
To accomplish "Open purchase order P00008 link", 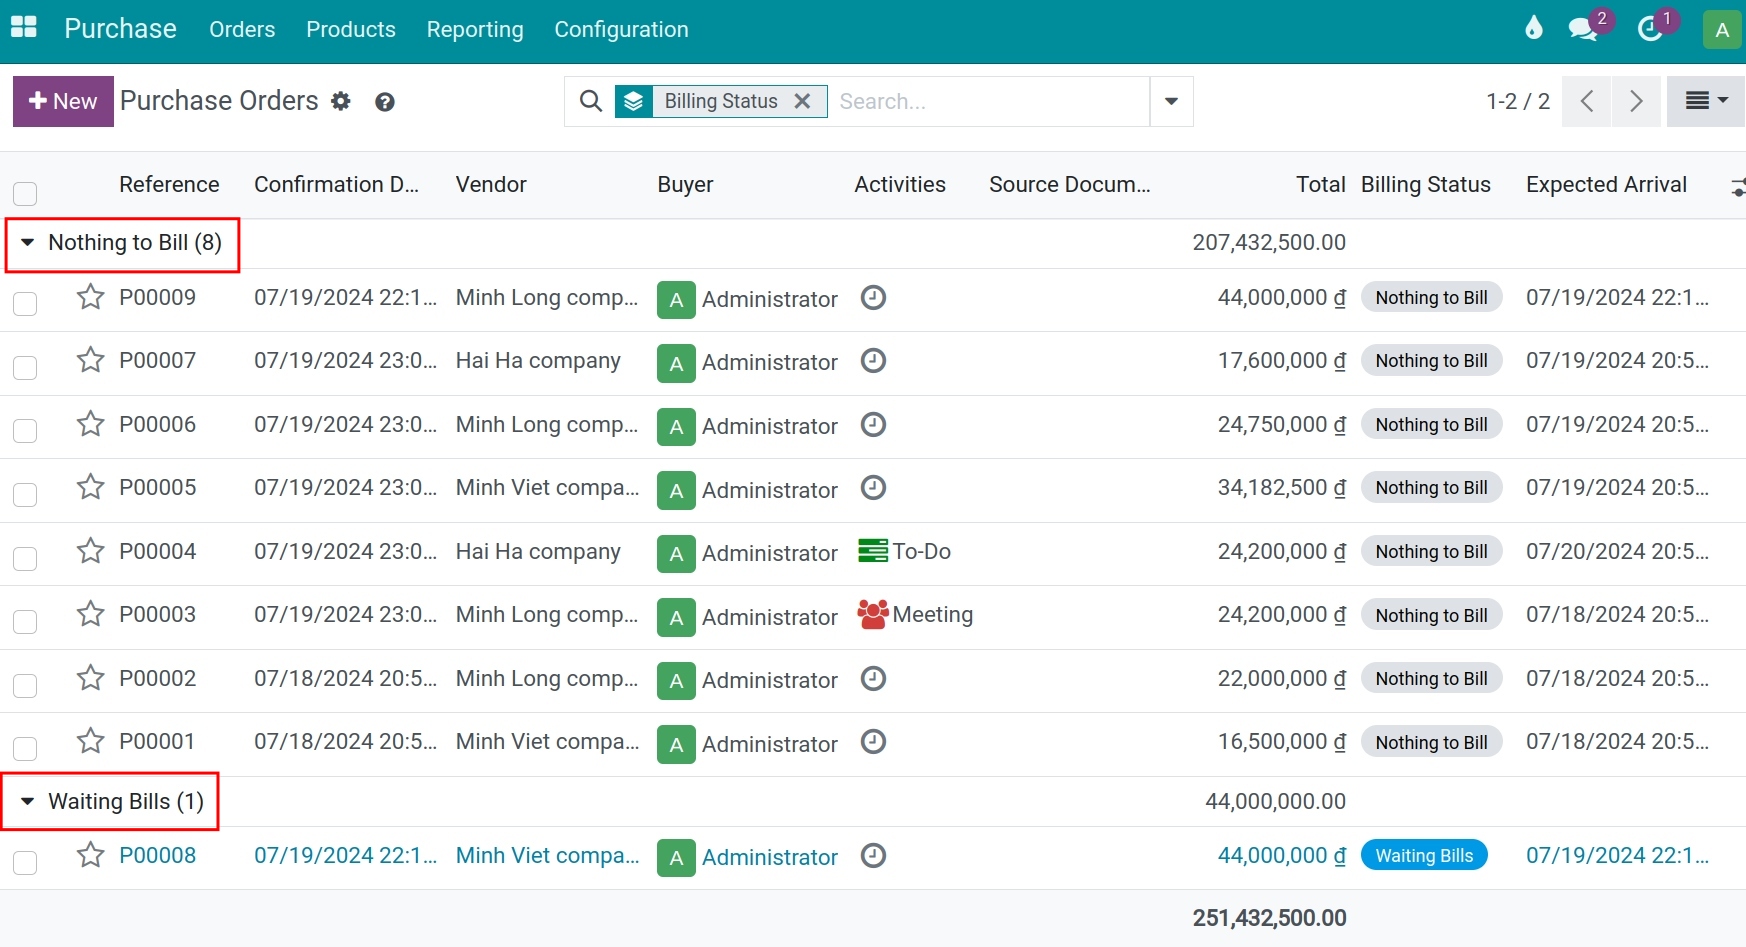I will point(157,855).
